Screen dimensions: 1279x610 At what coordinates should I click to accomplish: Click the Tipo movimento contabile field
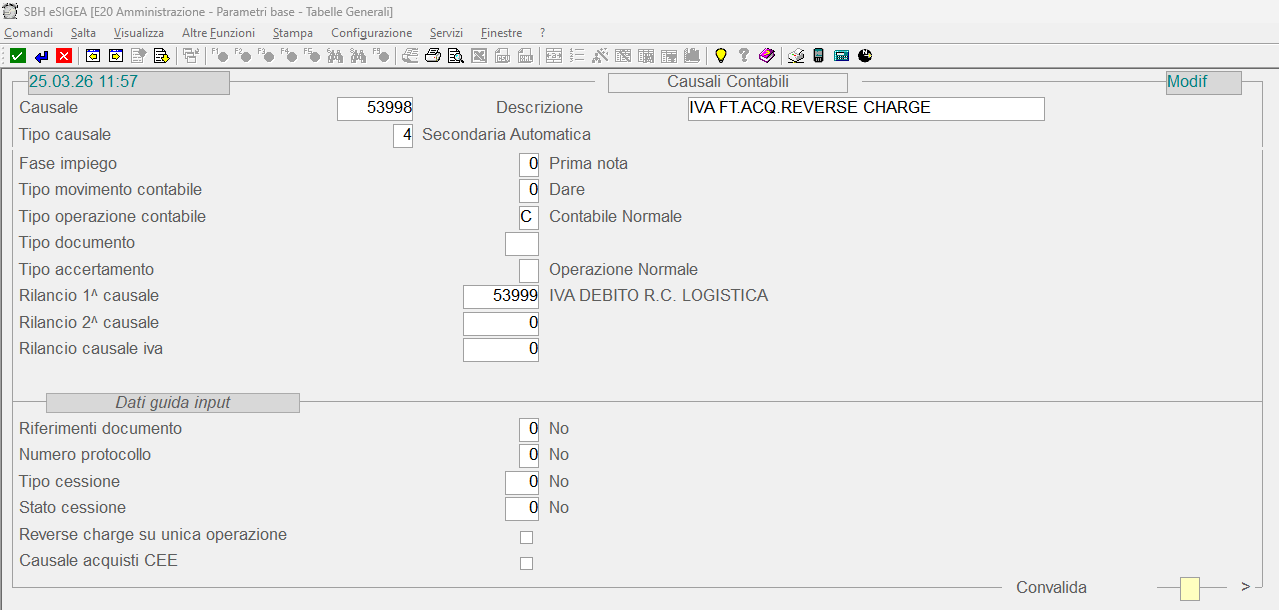tap(529, 190)
